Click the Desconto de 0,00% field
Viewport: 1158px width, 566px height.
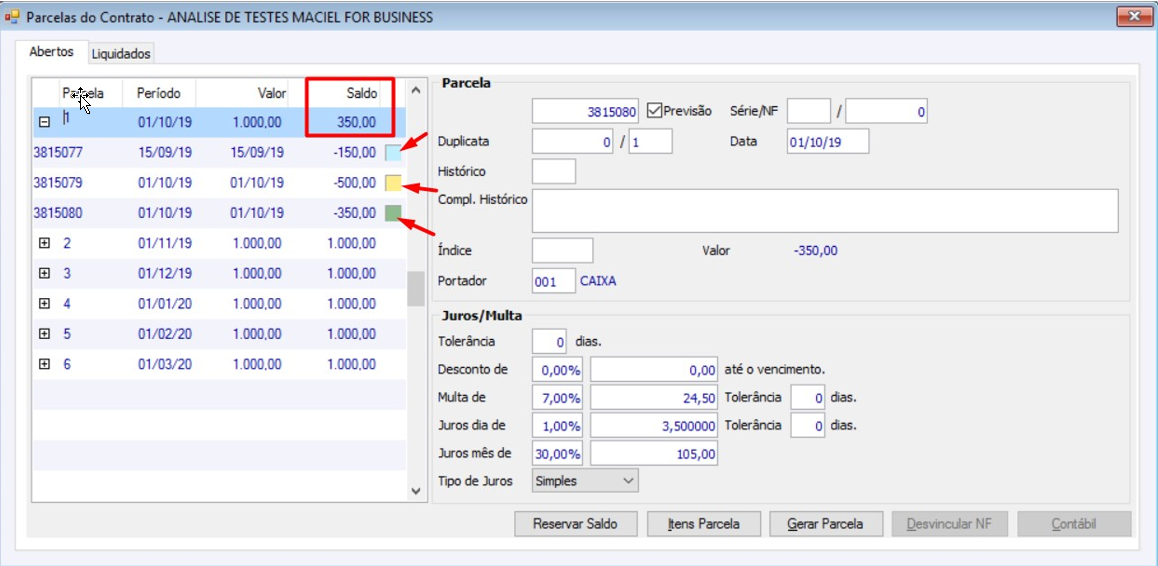click(x=557, y=369)
